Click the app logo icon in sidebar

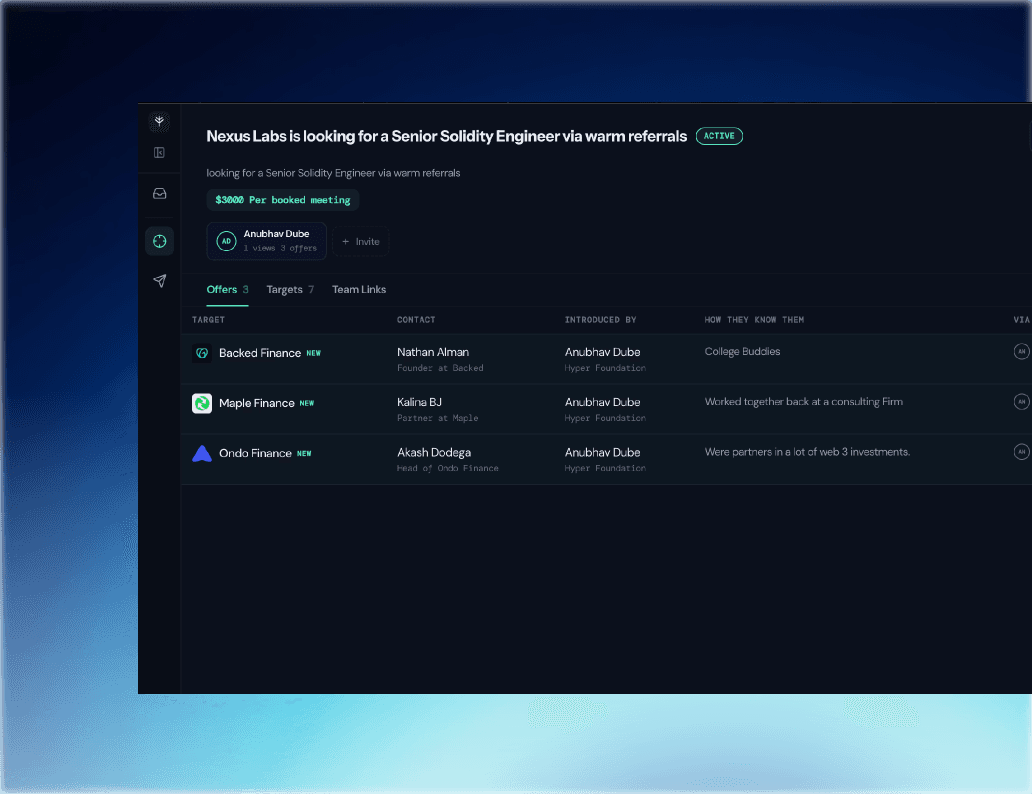click(x=159, y=121)
